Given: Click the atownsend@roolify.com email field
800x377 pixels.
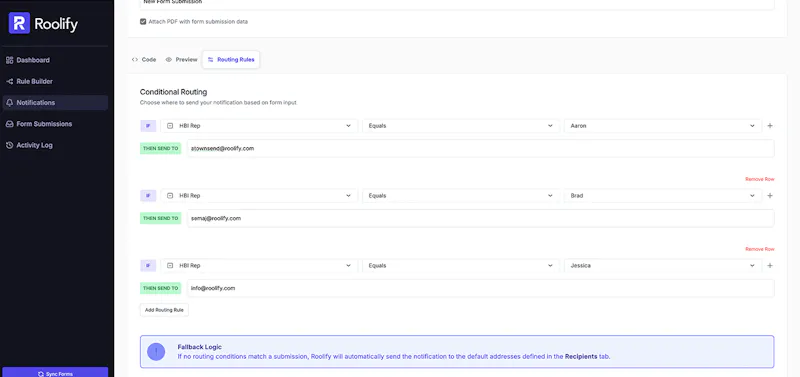Looking at the screenshot, I should click(481, 148).
